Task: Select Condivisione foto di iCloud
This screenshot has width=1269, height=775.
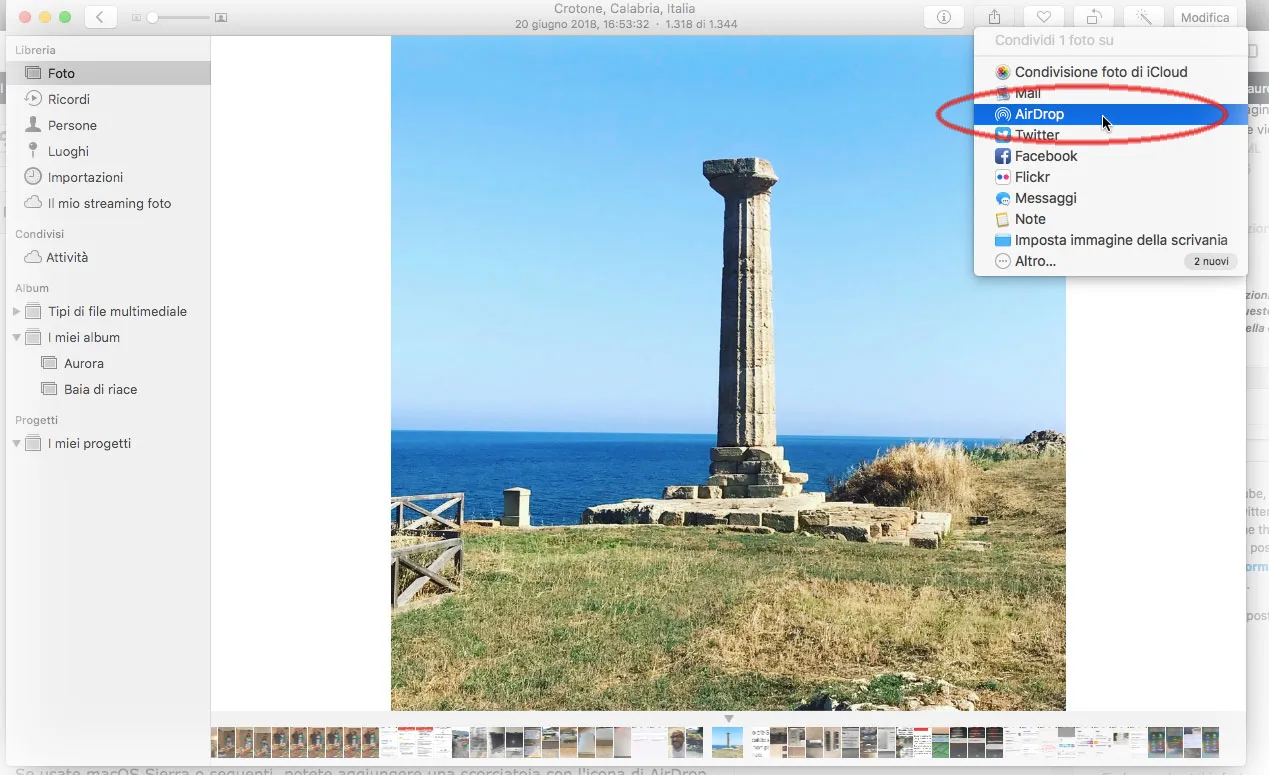Action: 1100,71
